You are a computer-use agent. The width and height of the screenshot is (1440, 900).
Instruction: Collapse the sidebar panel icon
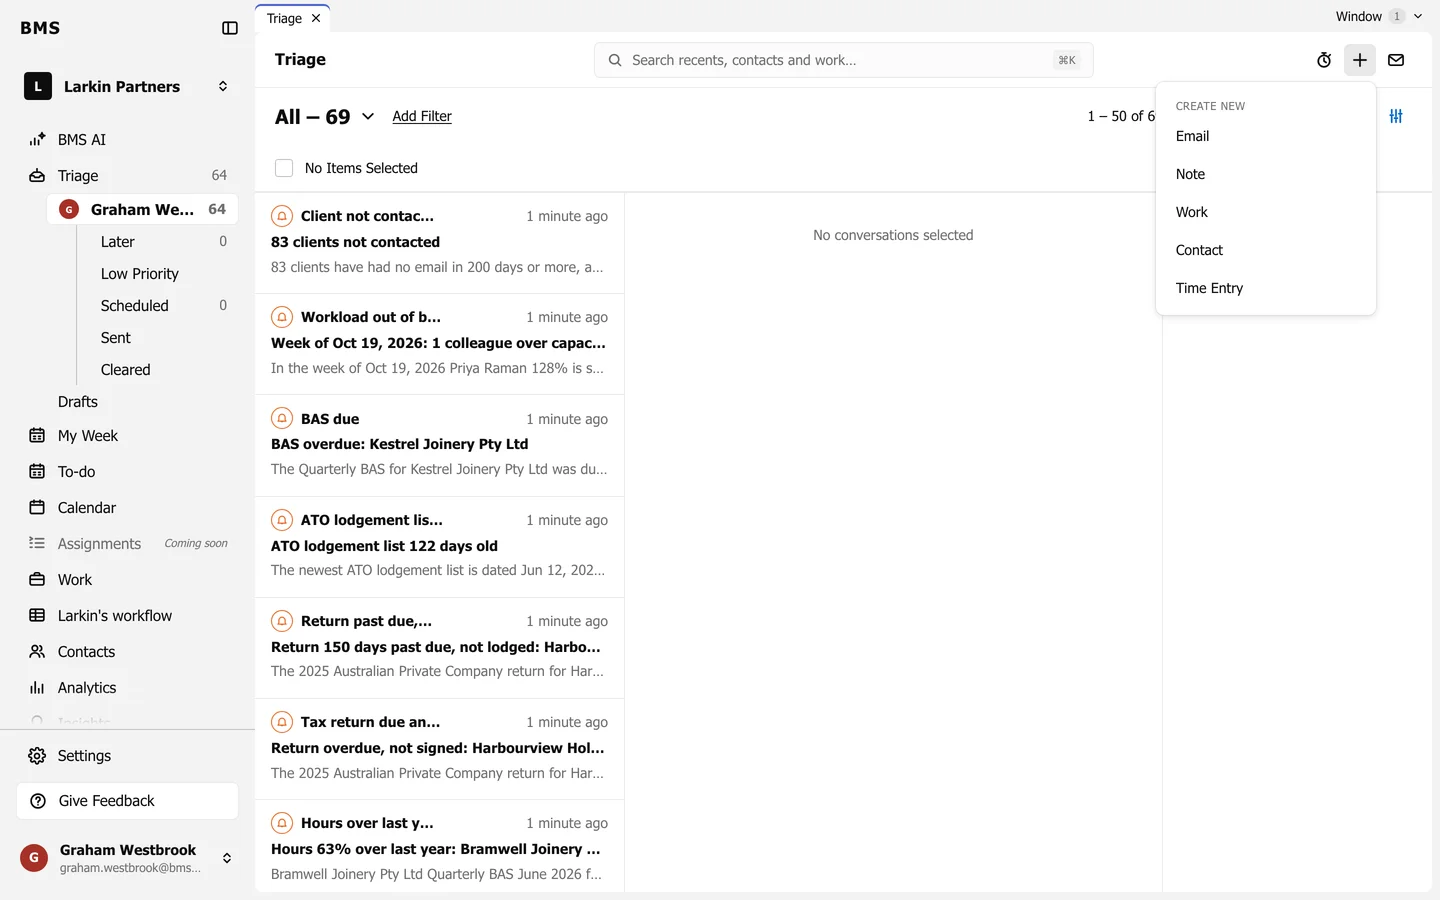(230, 28)
